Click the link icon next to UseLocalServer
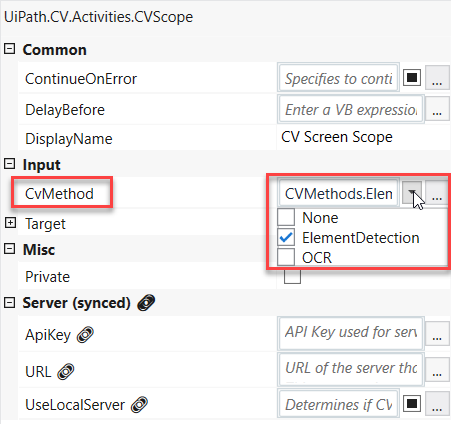This screenshot has height=424, width=451. pos(139,405)
